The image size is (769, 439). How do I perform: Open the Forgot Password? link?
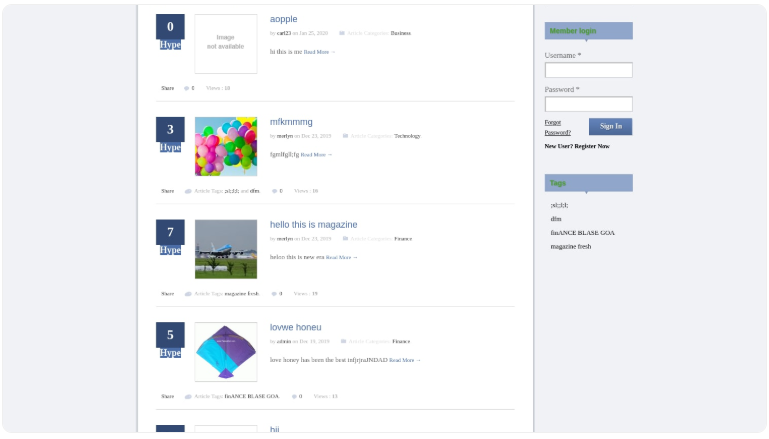[558, 128]
